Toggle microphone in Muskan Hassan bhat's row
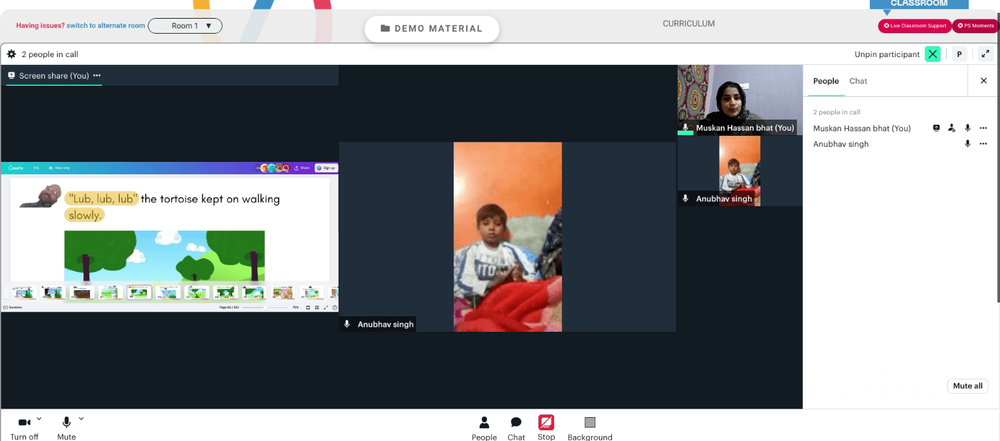This screenshot has height=441, width=1000. pos(967,128)
